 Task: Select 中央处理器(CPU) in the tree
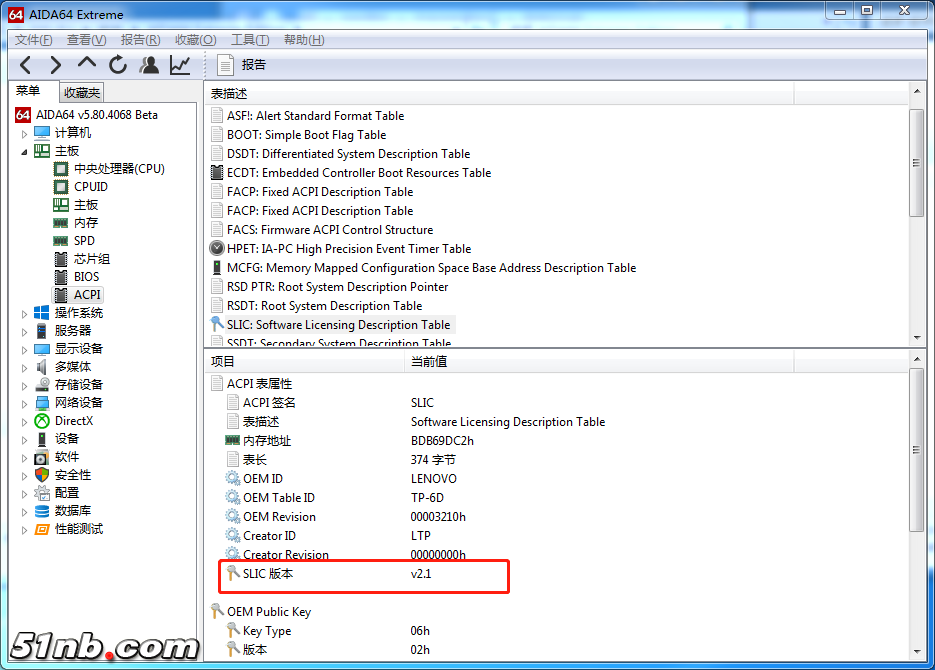click(x=119, y=169)
